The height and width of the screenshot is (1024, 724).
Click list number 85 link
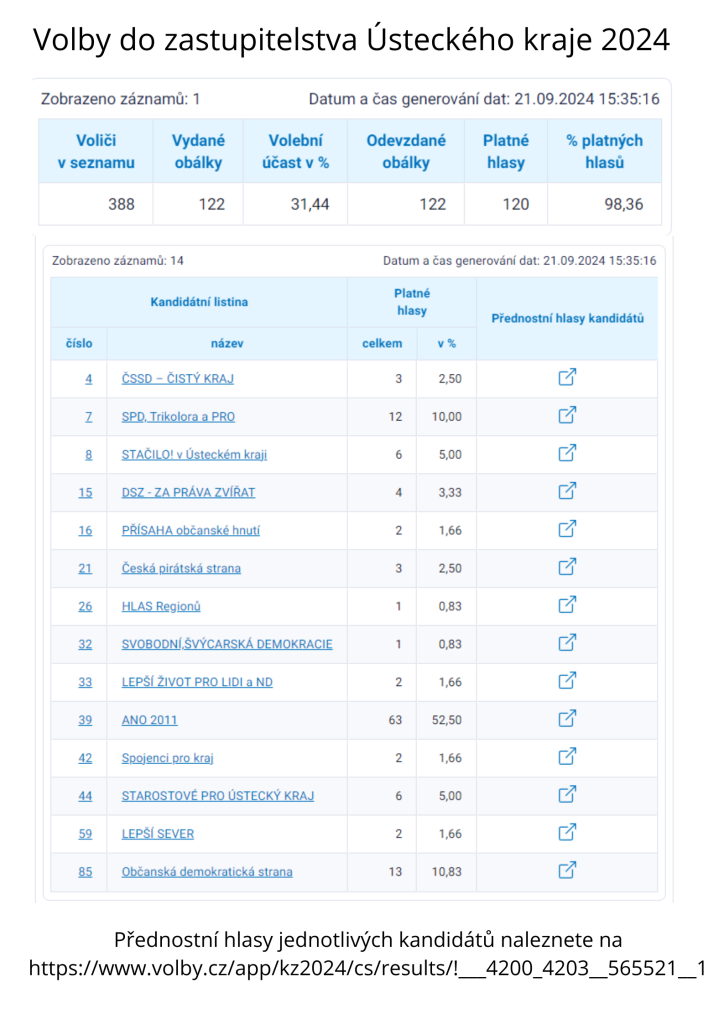tap(86, 871)
